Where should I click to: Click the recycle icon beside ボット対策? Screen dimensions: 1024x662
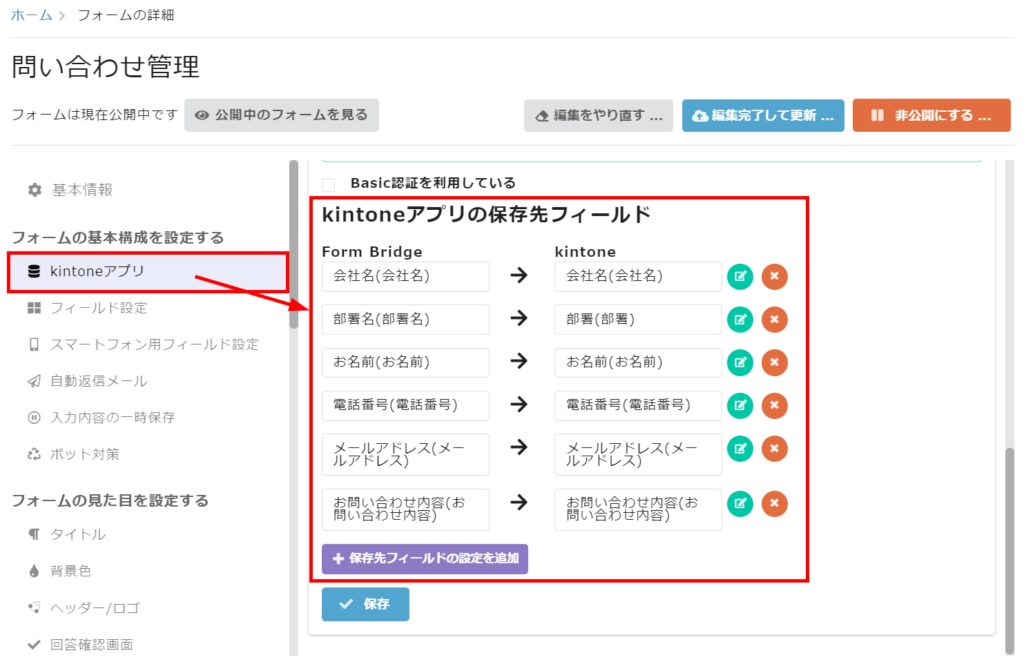[34, 454]
